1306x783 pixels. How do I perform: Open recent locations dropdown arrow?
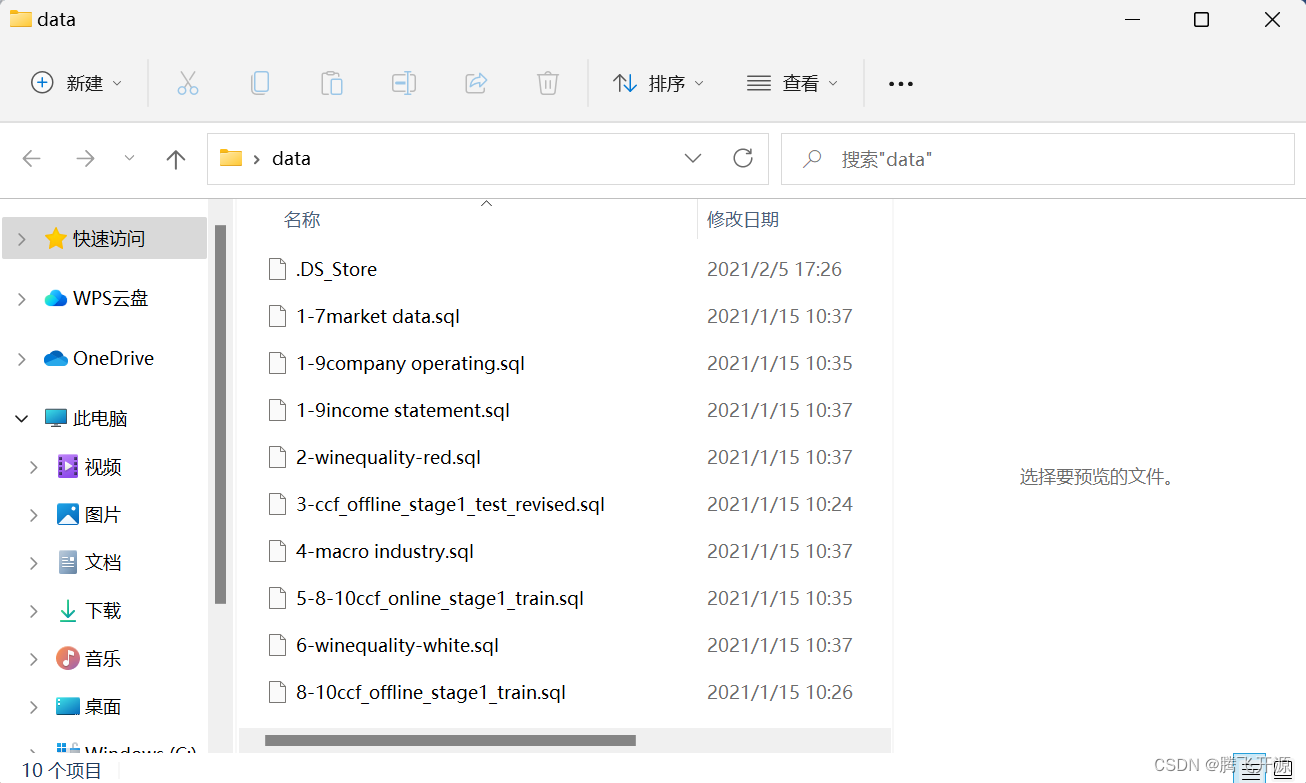(129, 158)
